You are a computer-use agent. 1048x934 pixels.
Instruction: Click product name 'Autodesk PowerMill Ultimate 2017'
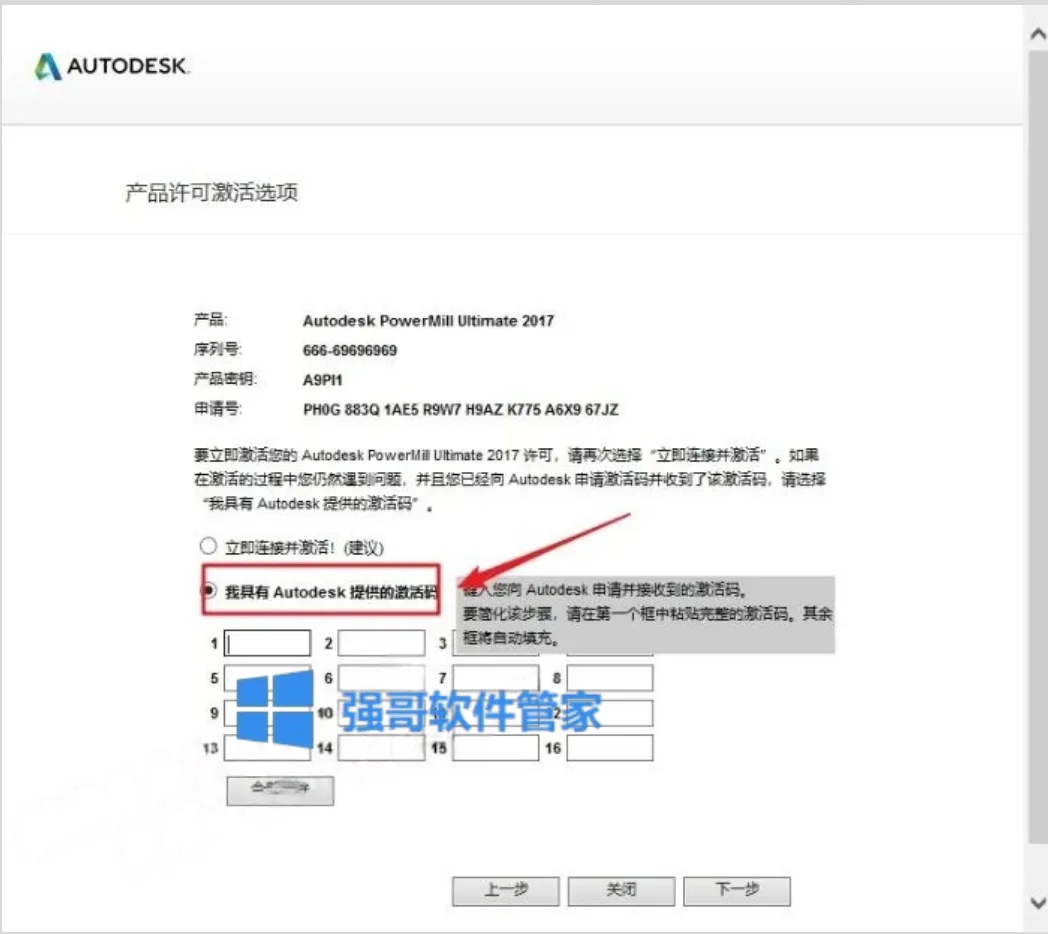(428, 321)
